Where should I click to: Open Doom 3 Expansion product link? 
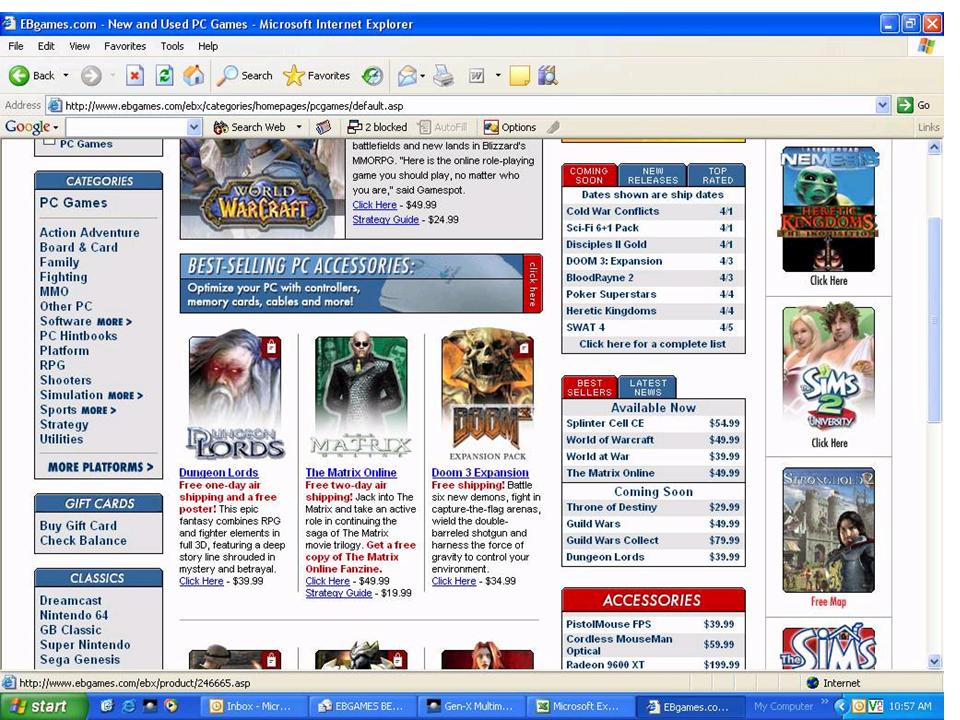(x=480, y=473)
